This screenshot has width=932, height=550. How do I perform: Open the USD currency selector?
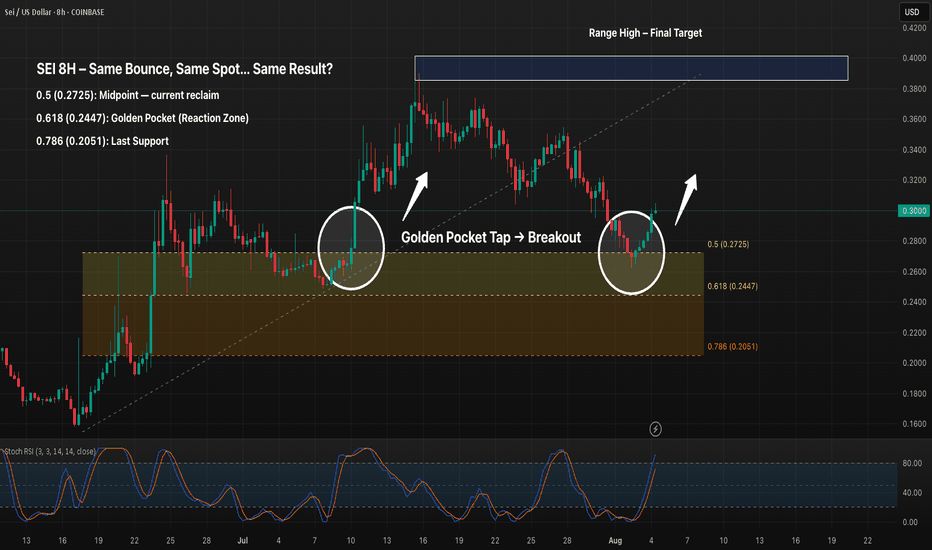pyautogui.click(x=911, y=12)
